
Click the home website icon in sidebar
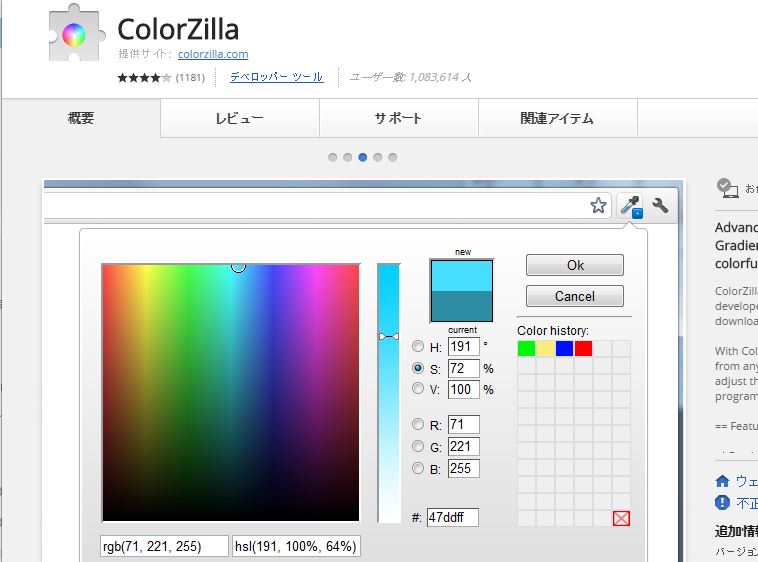tap(722, 481)
